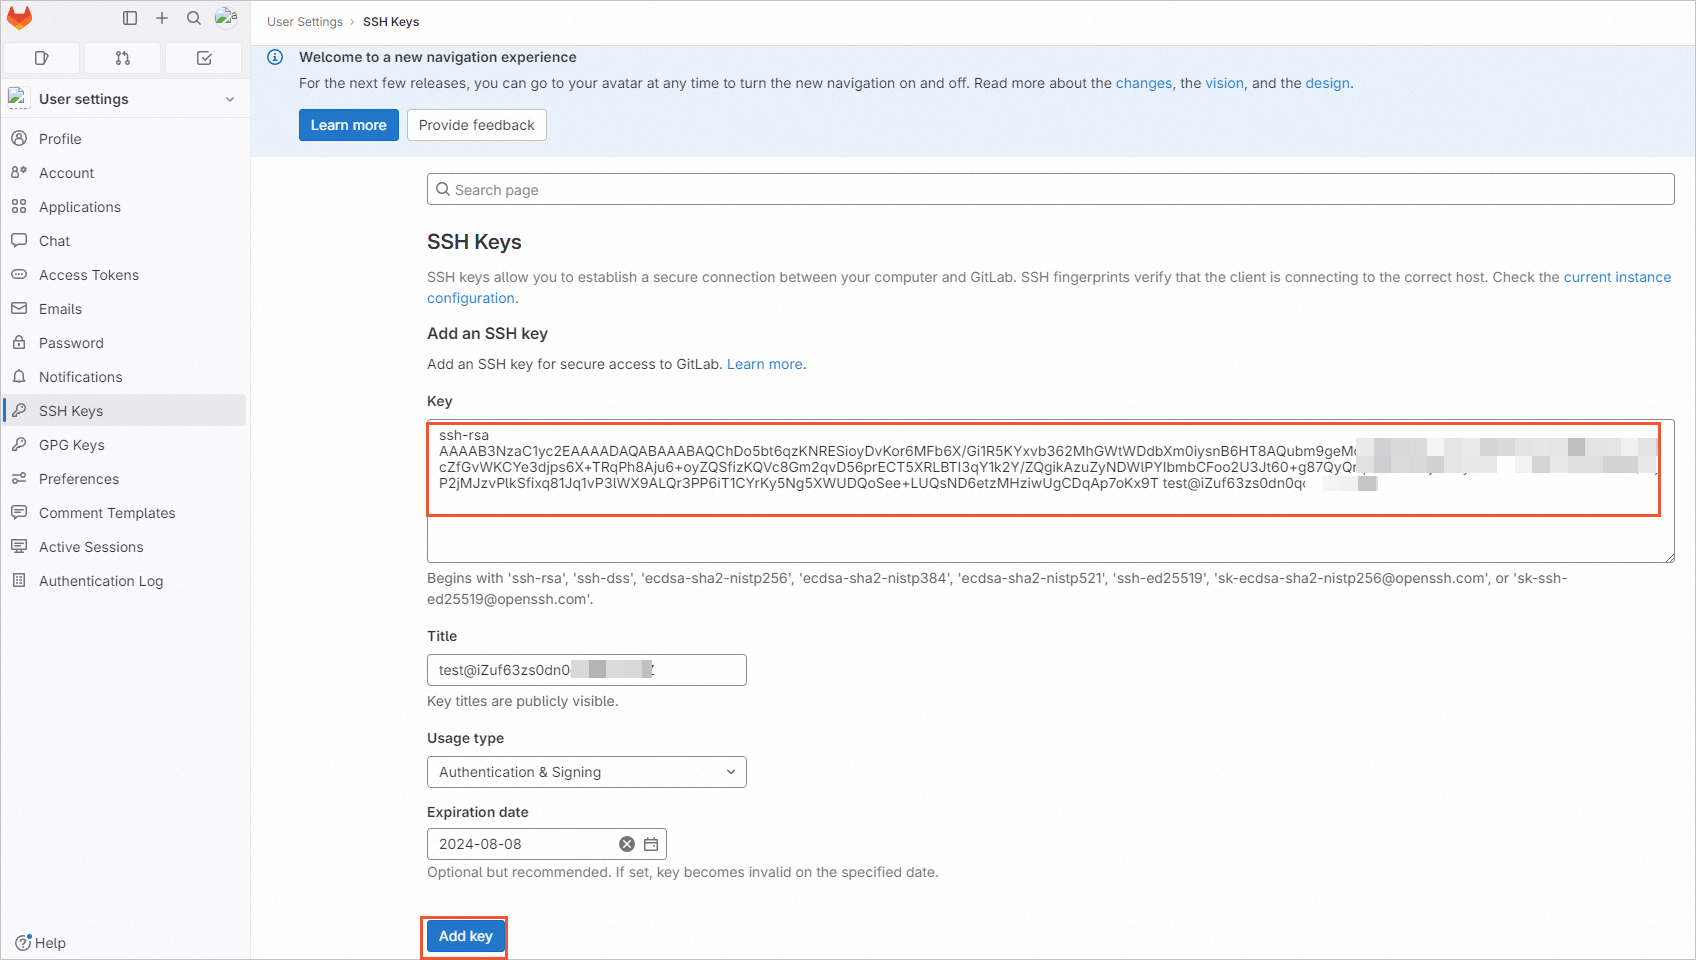Click Provide feedback button
This screenshot has width=1696, height=960.
[477, 125]
